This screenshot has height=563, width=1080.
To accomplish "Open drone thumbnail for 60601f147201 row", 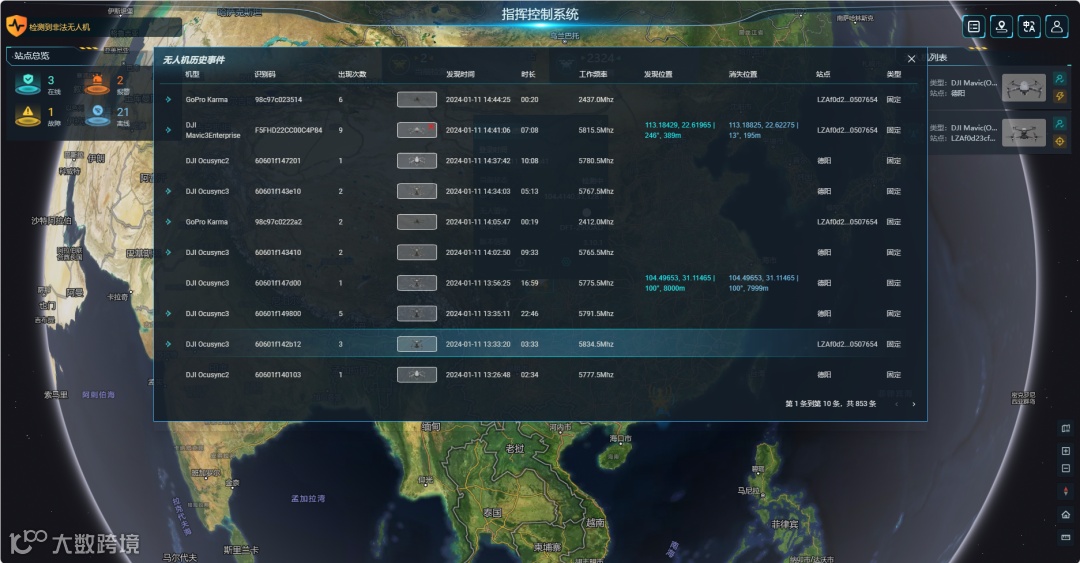I will coord(417,161).
